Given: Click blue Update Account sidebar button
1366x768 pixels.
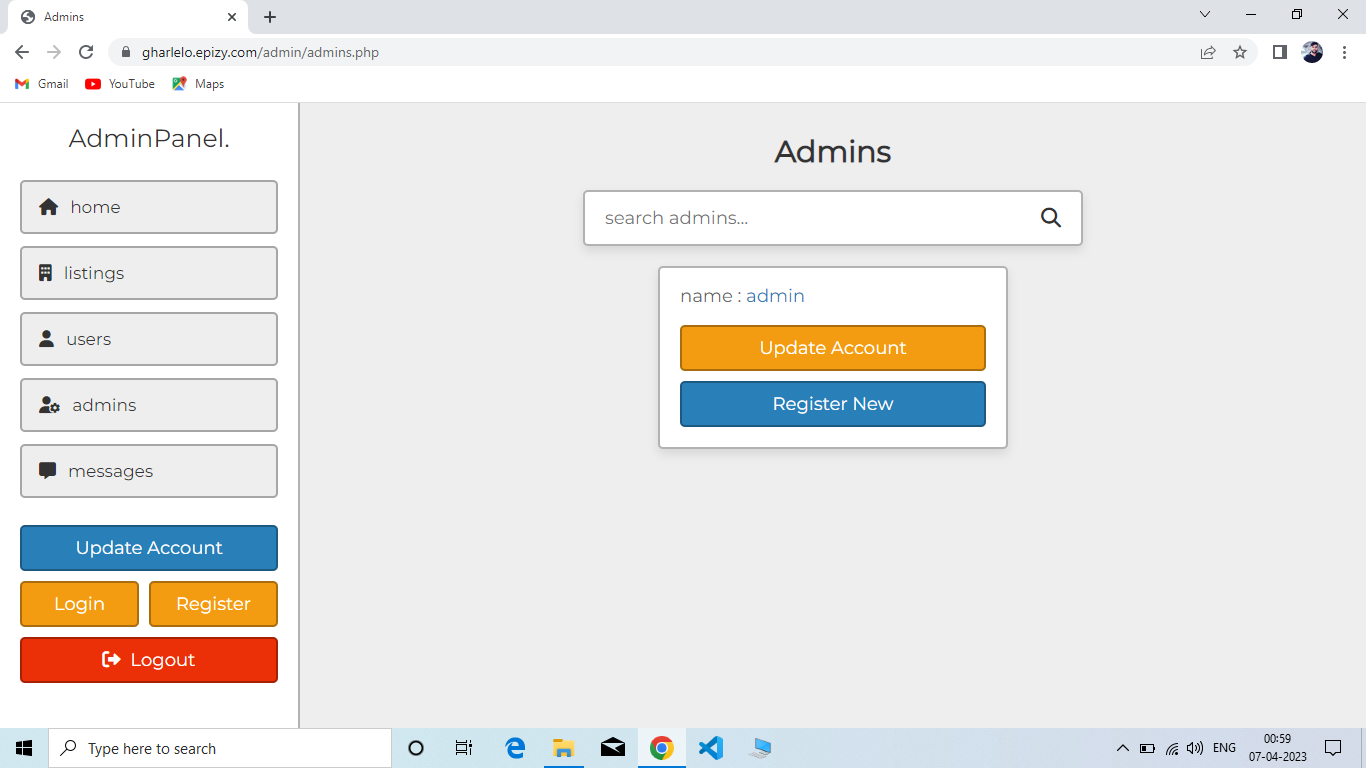Looking at the screenshot, I should point(149,548).
